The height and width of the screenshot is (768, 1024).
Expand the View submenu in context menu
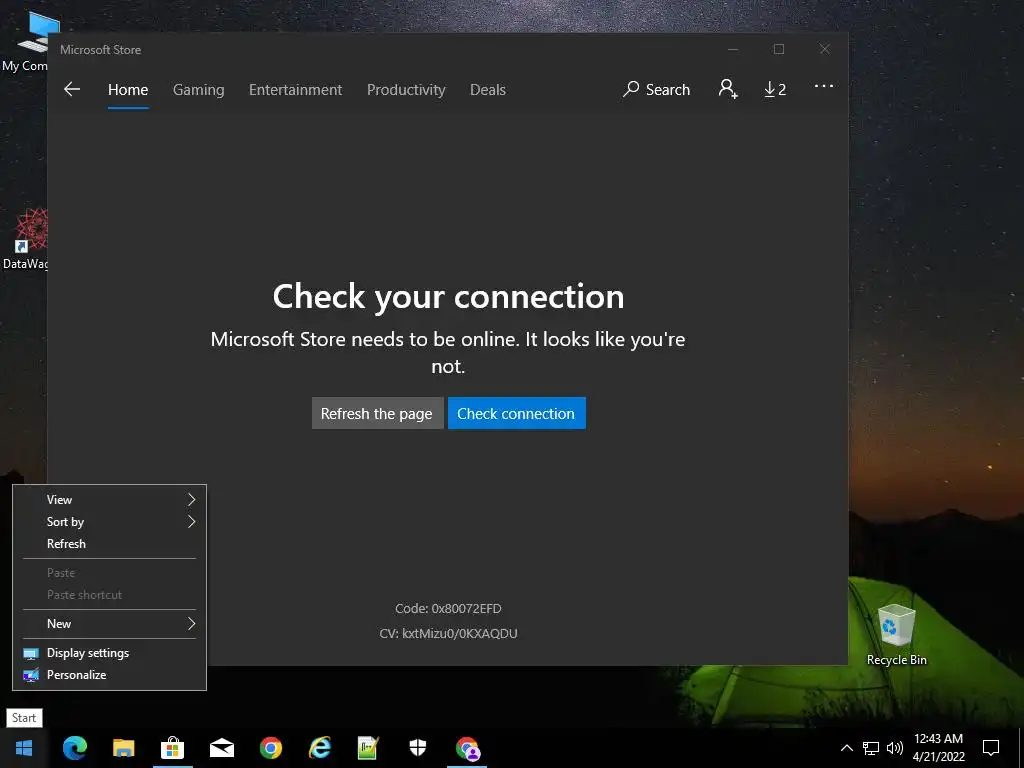pyautogui.click(x=110, y=500)
